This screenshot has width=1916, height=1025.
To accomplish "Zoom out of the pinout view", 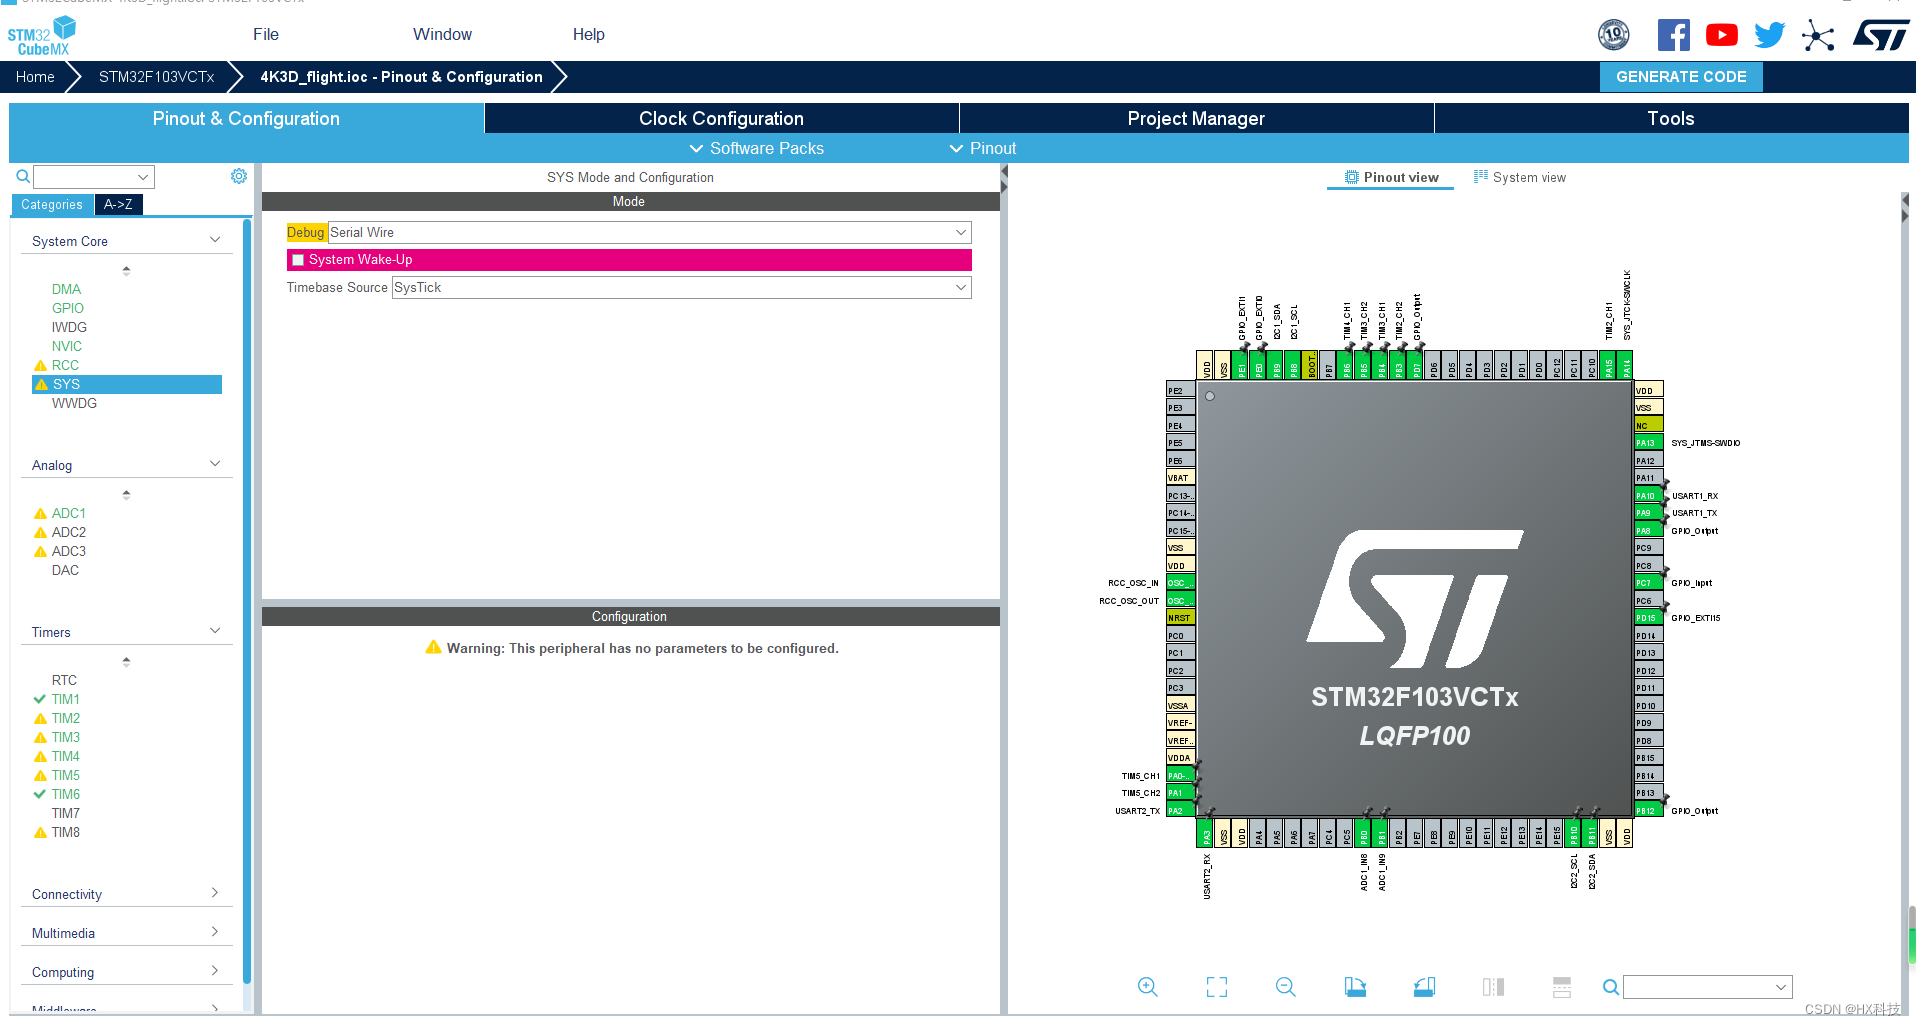I will pos(1285,986).
